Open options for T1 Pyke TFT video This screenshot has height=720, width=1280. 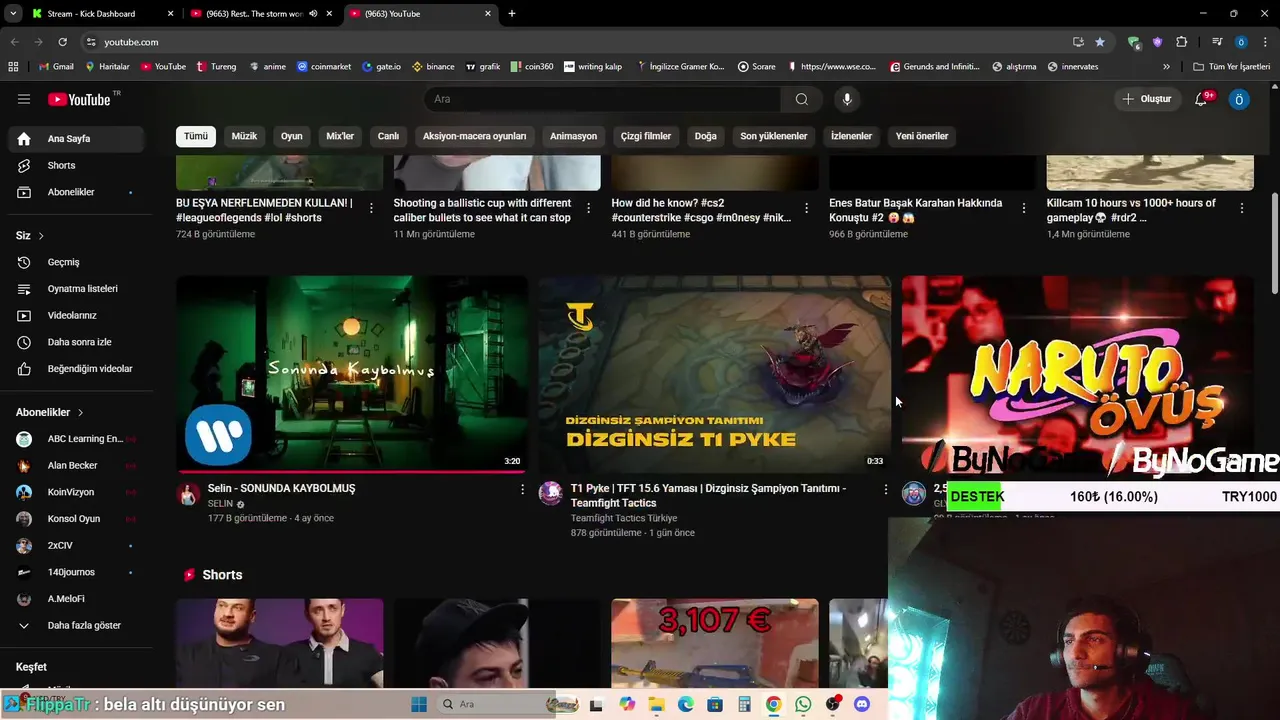[x=885, y=489]
